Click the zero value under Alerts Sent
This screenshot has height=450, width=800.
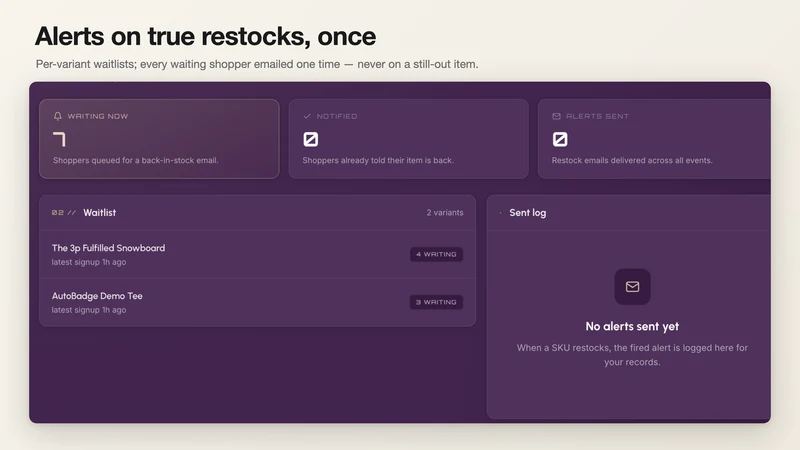click(560, 139)
